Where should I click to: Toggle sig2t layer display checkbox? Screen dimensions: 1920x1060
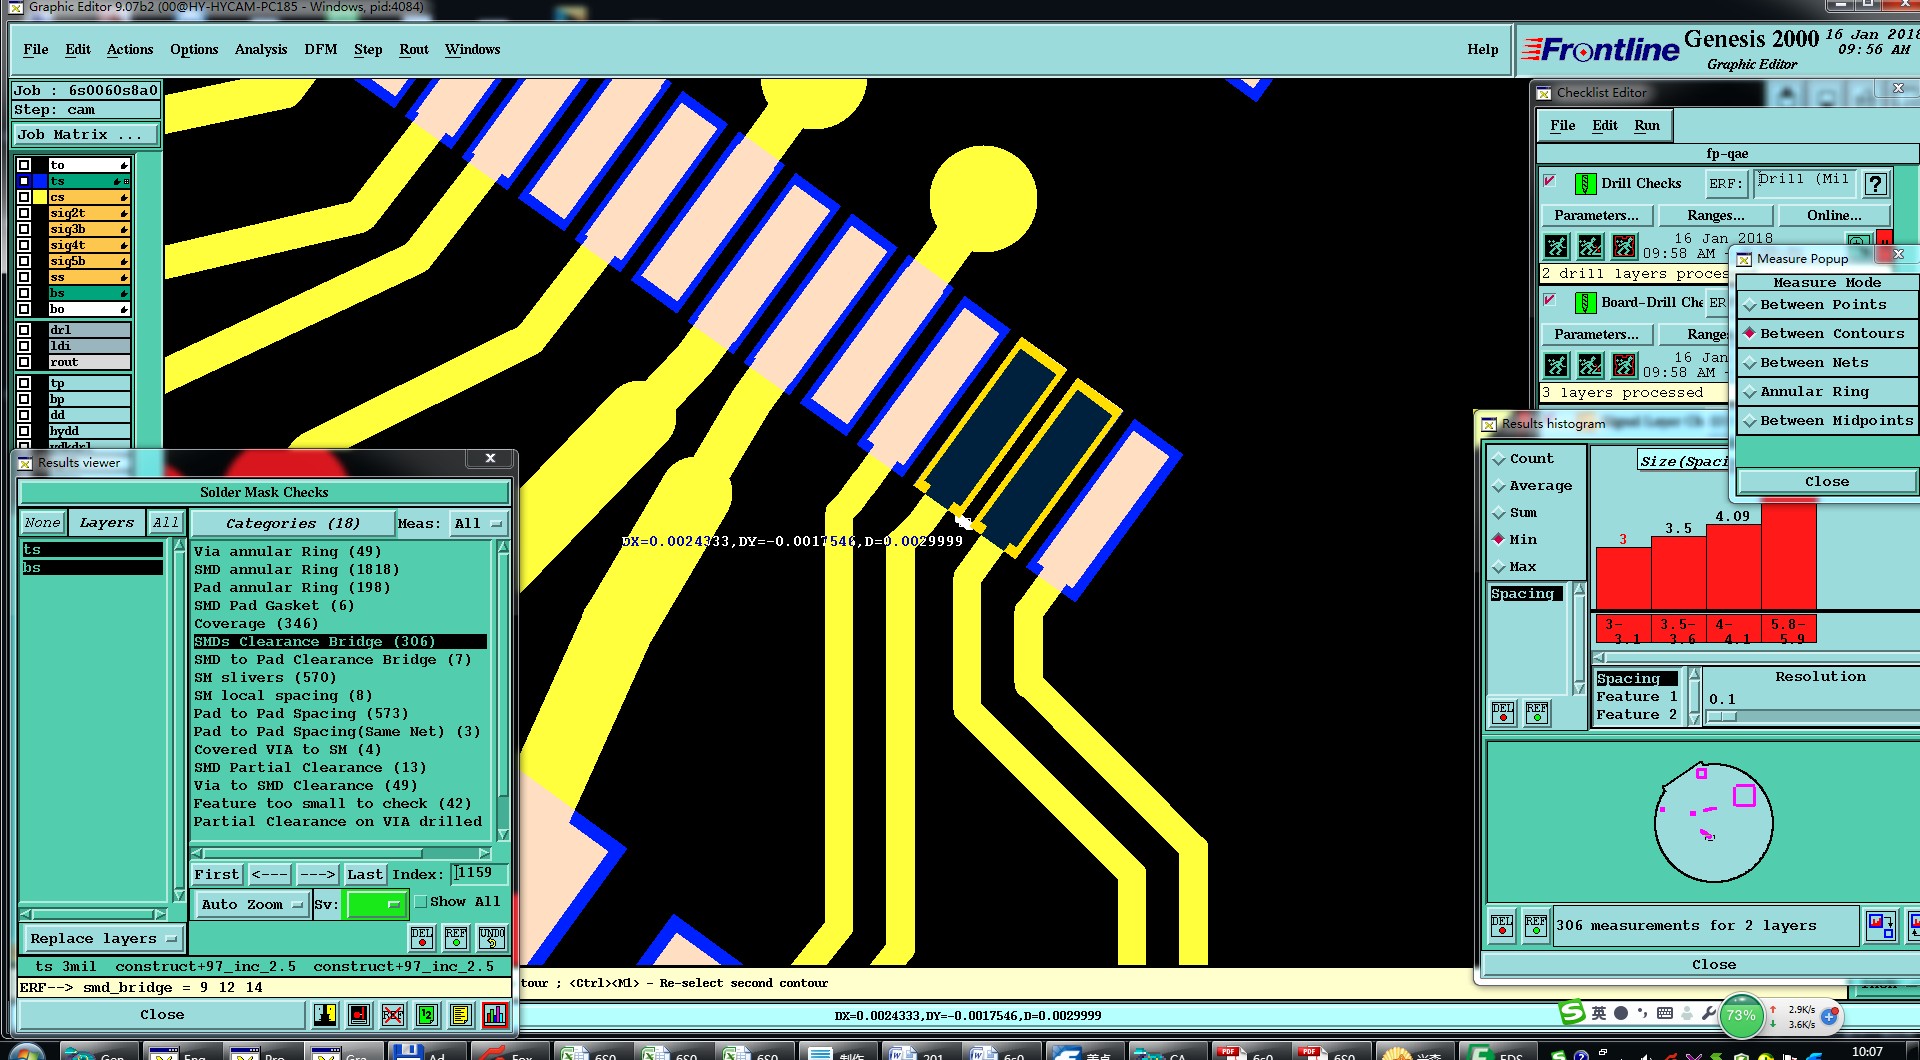coord(24,213)
